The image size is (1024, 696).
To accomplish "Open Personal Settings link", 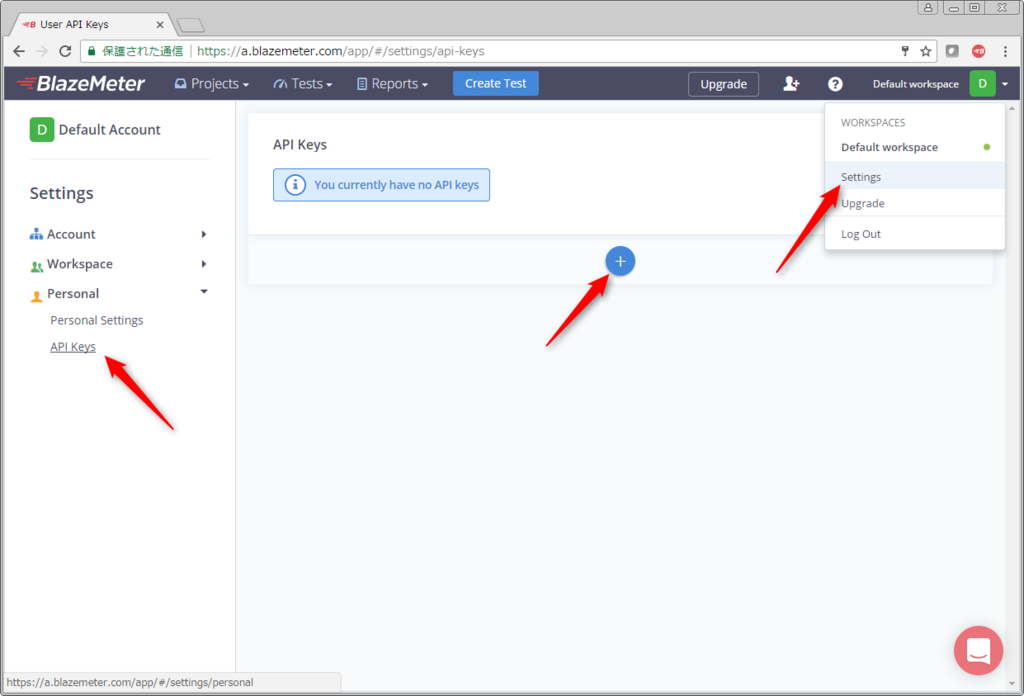I will (x=97, y=320).
